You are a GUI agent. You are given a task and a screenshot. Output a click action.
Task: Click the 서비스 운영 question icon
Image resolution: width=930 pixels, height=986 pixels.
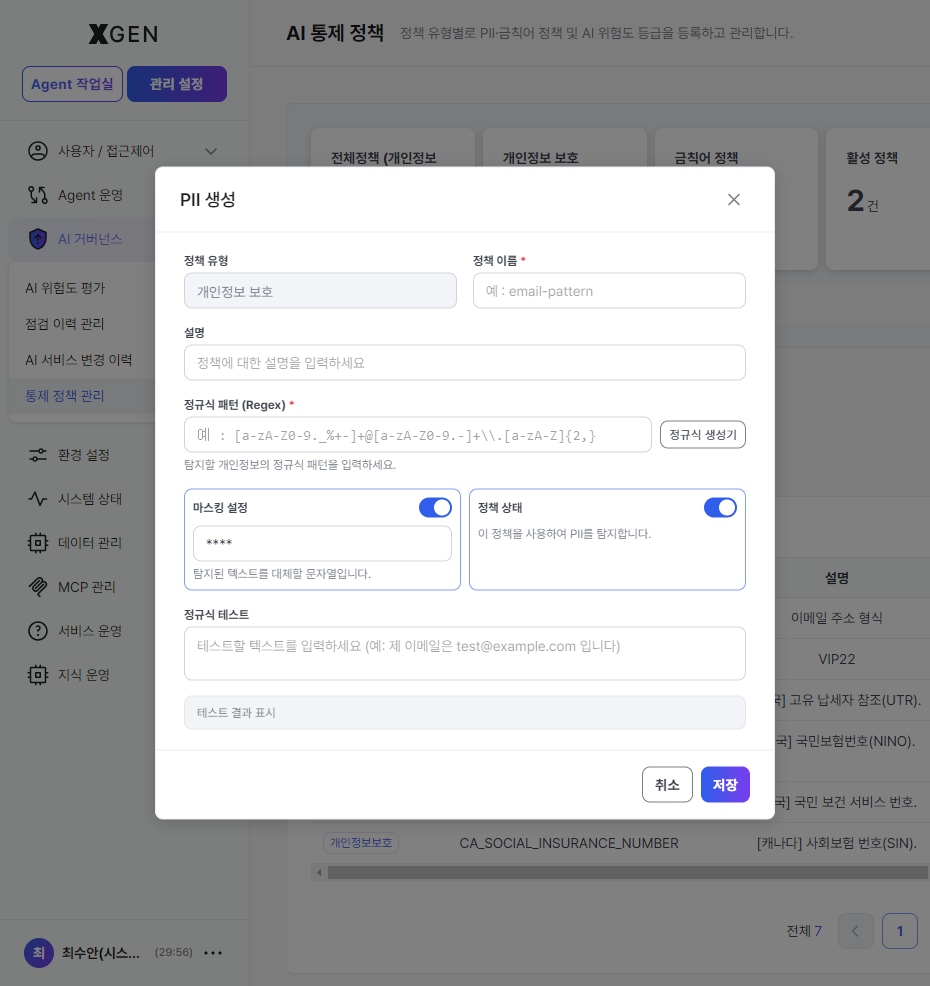pos(38,631)
